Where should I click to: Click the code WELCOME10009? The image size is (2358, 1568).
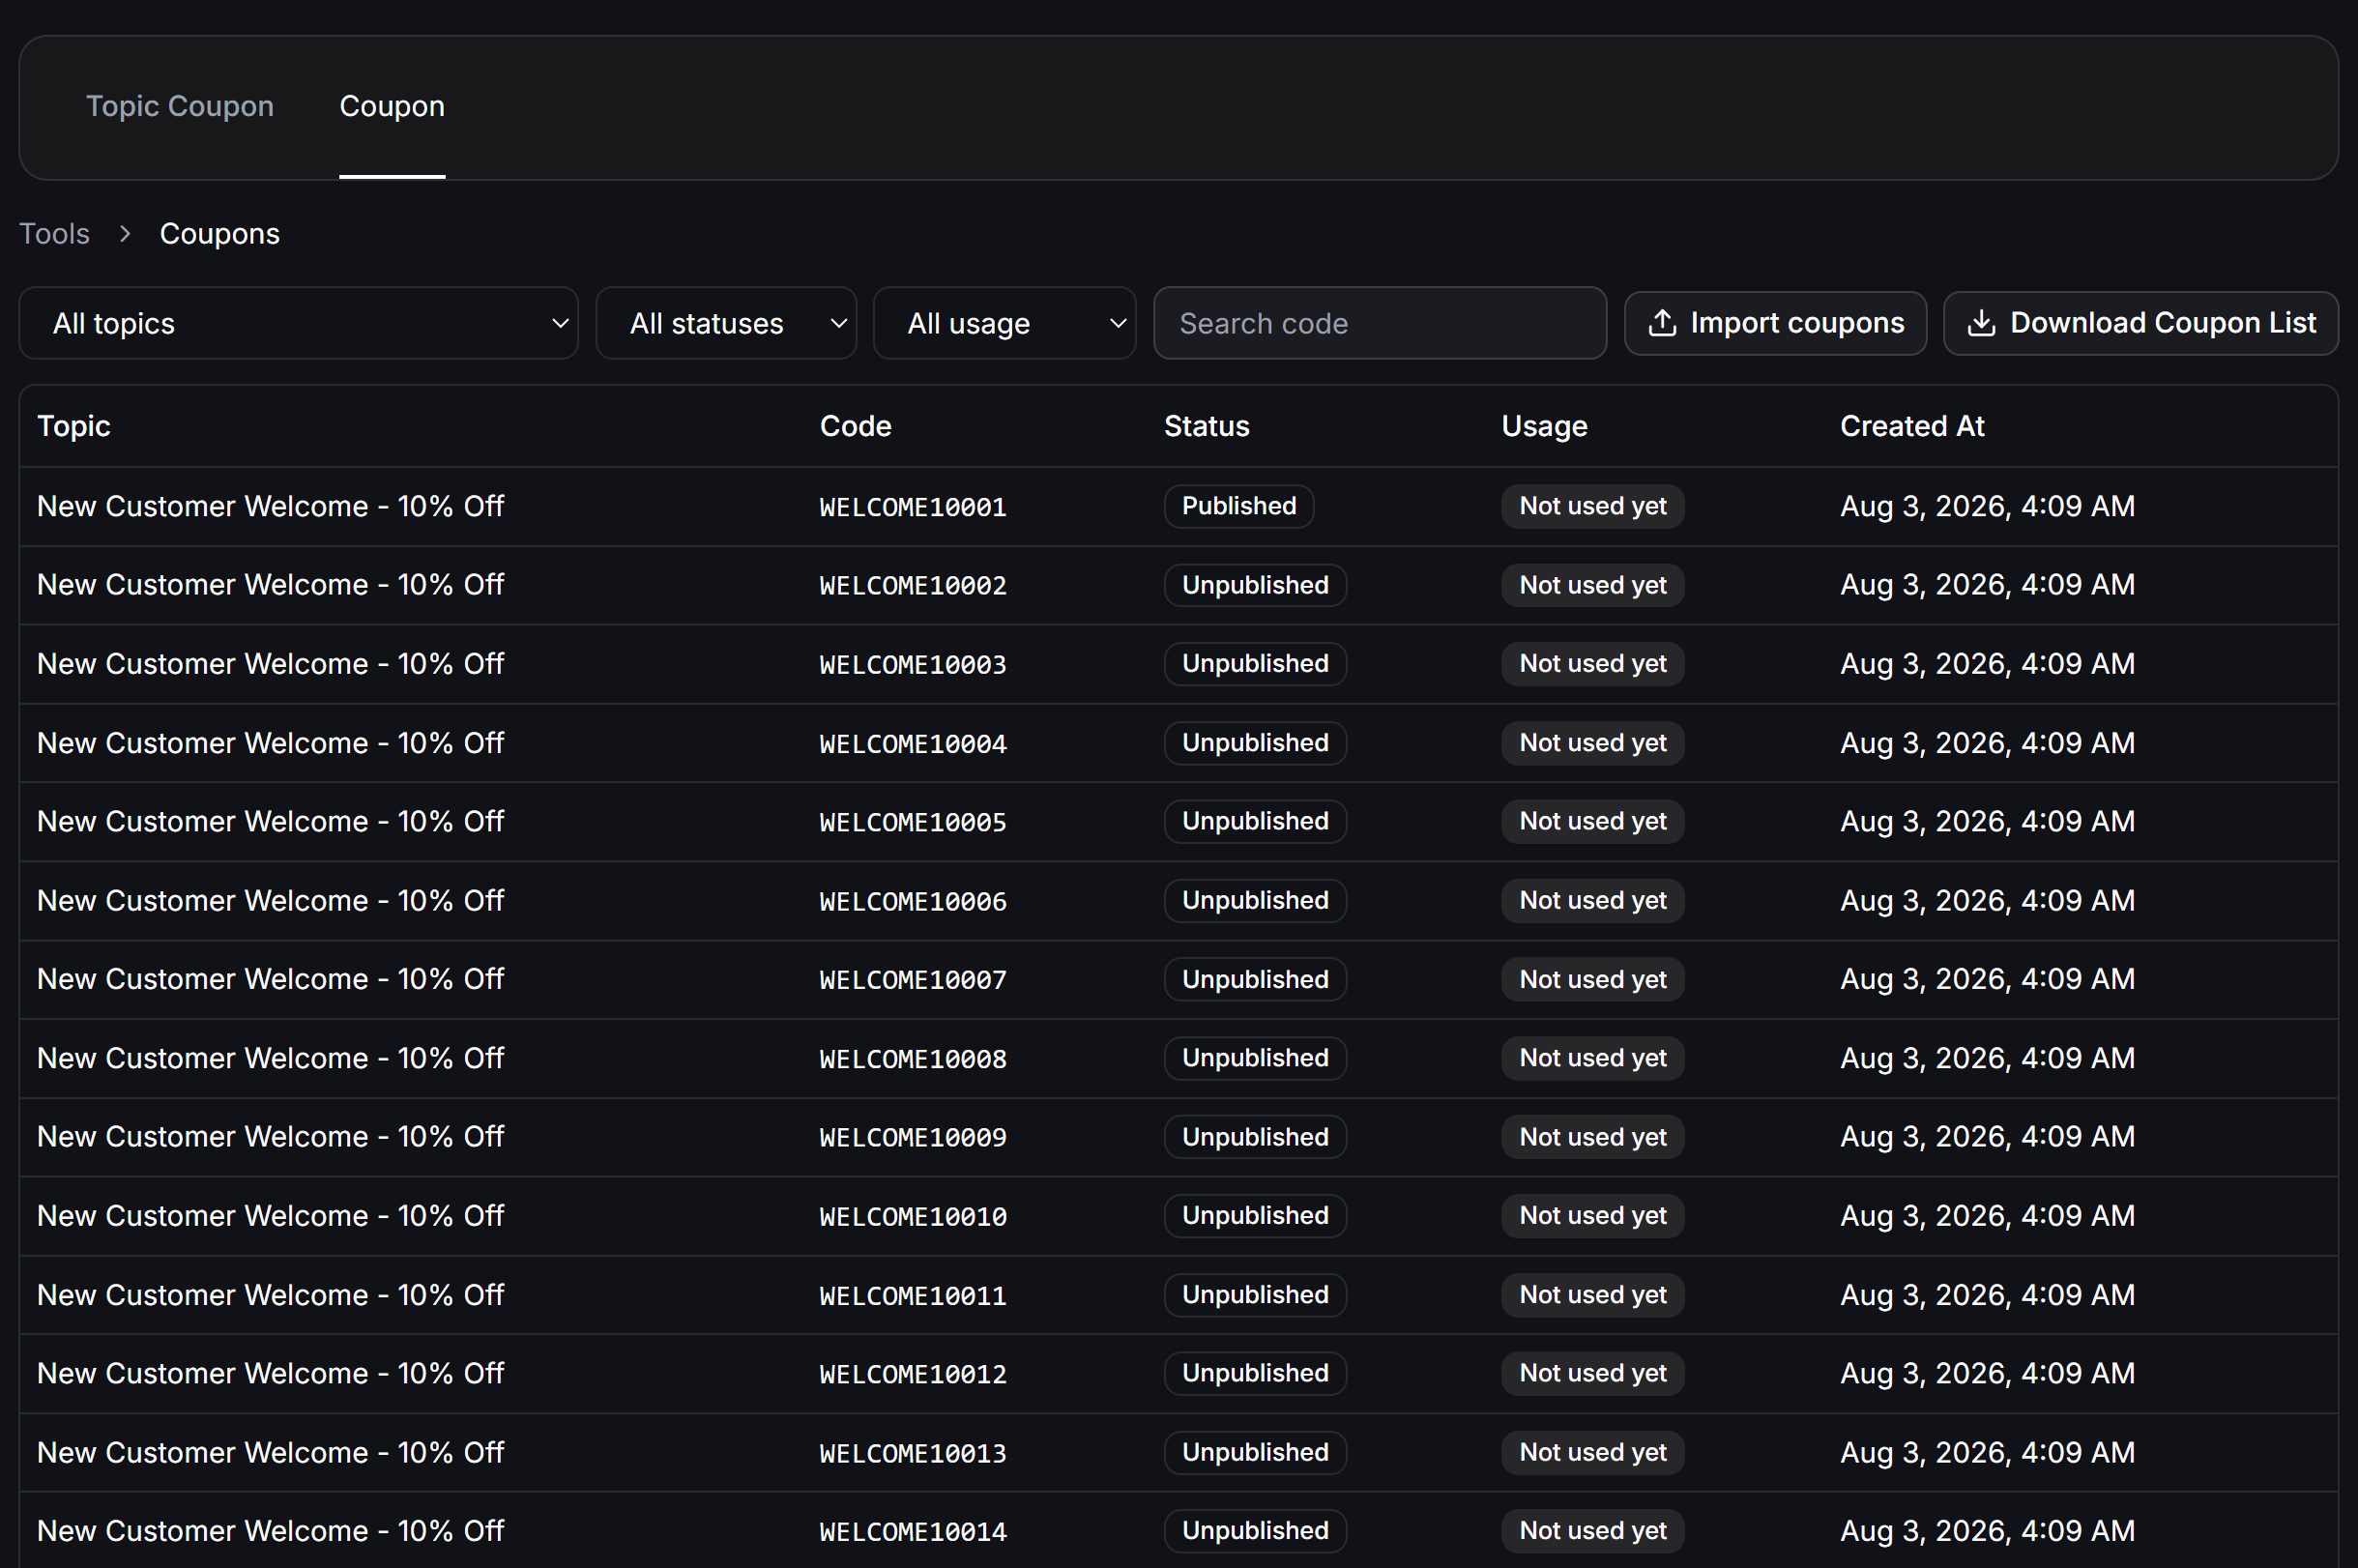(913, 1137)
